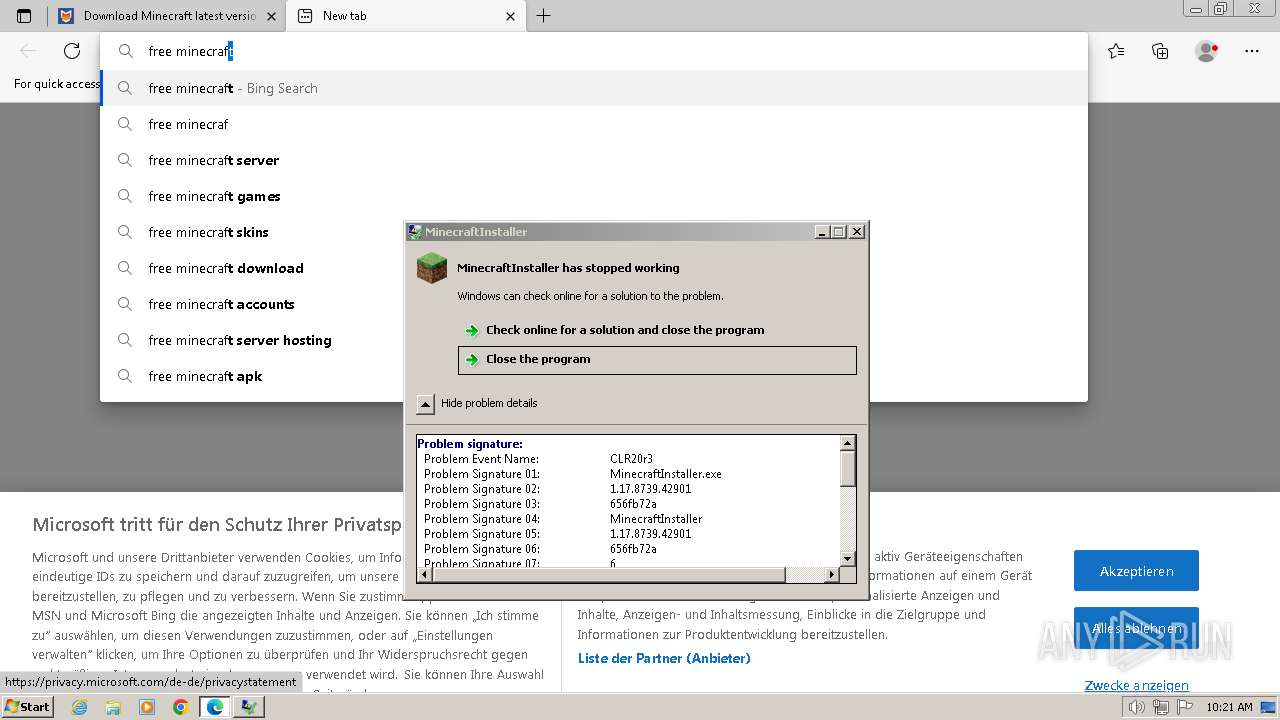
Task: Select 'free minecraft apk' suggestion
Action: point(594,376)
